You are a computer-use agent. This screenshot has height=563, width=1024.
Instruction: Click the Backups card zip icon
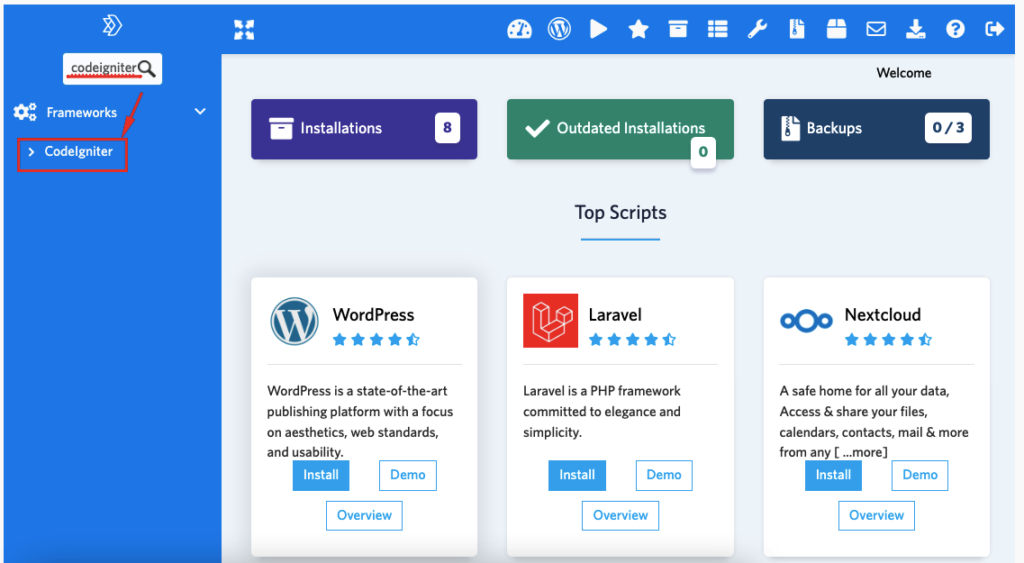(790, 128)
